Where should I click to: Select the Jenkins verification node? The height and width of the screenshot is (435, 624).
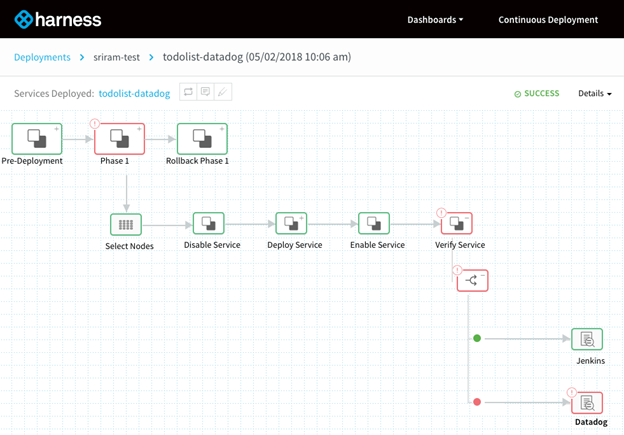pyautogui.click(x=587, y=339)
